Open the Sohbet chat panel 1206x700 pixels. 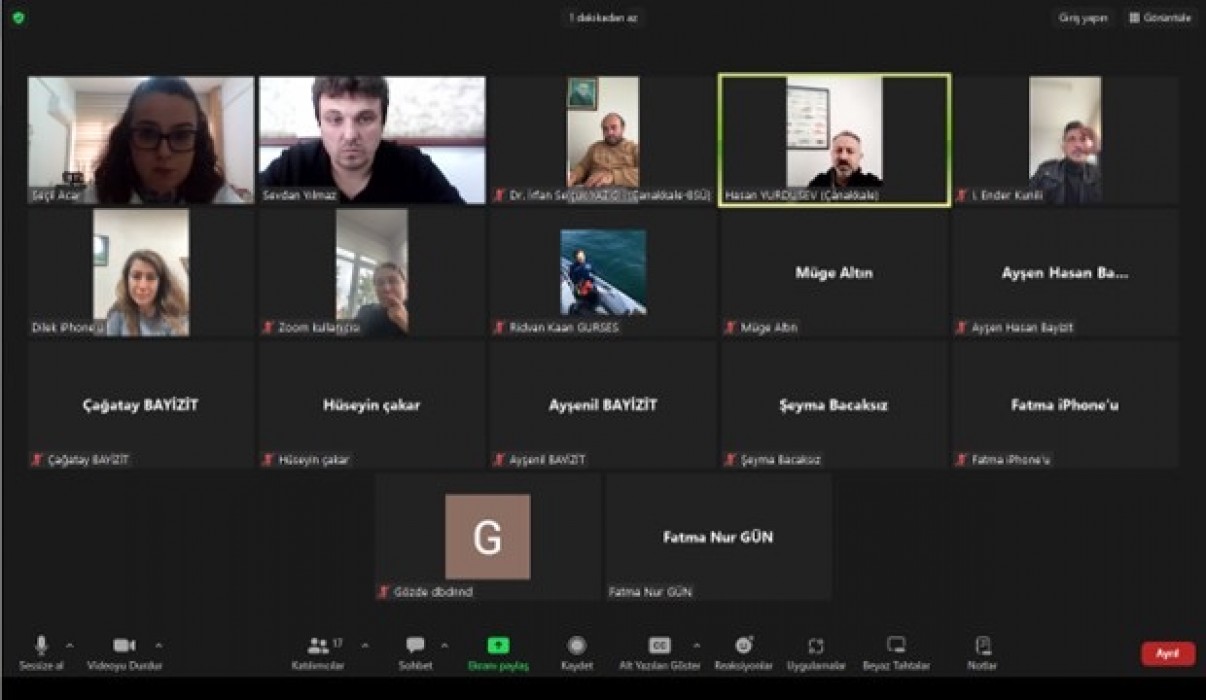415,646
